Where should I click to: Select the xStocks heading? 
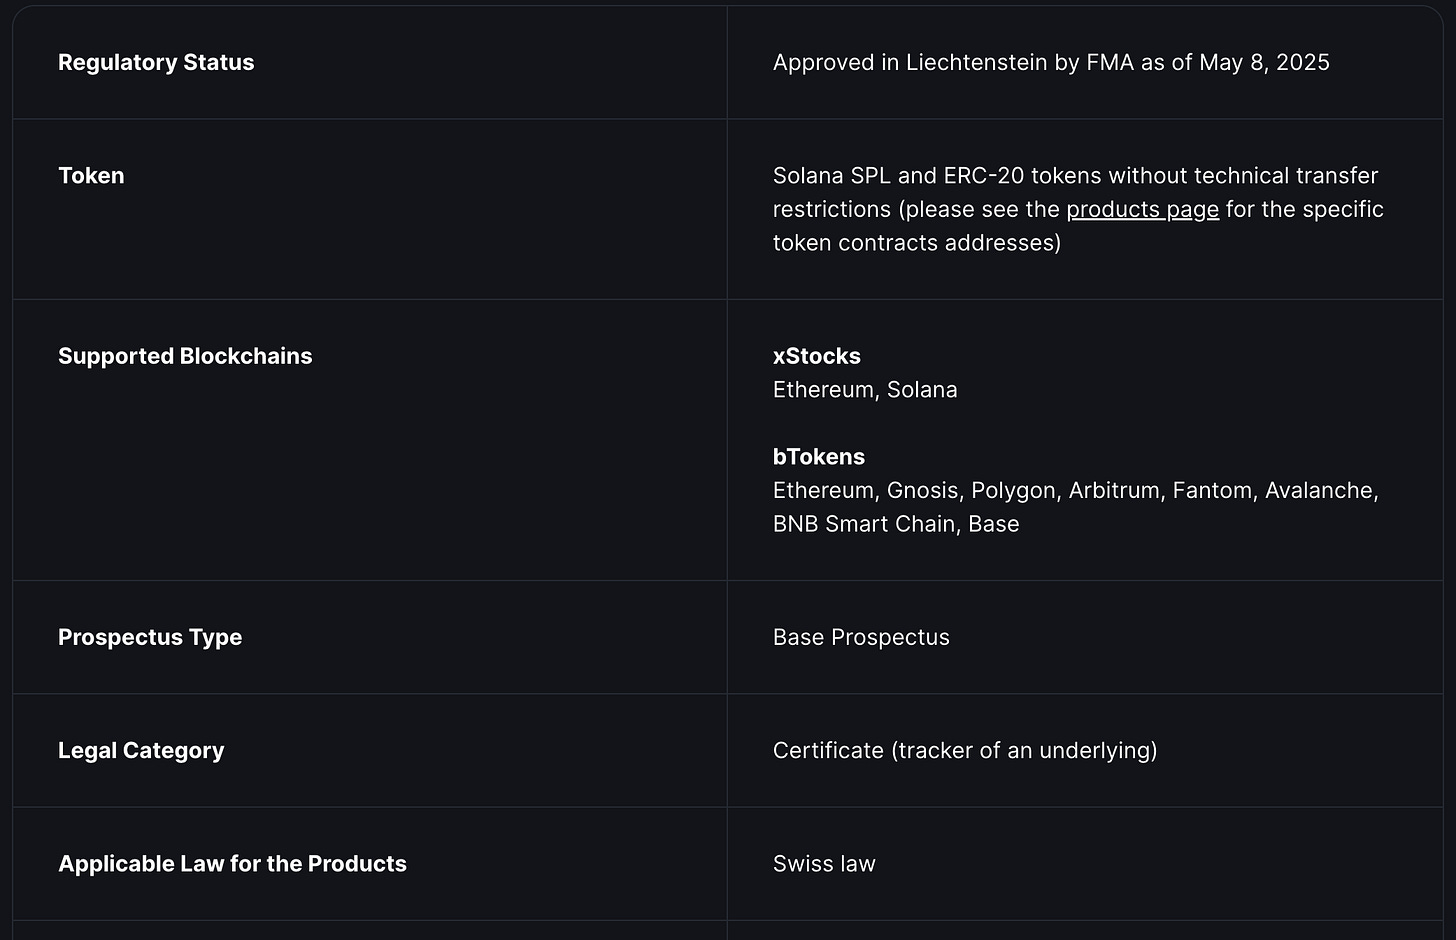click(x=816, y=356)
